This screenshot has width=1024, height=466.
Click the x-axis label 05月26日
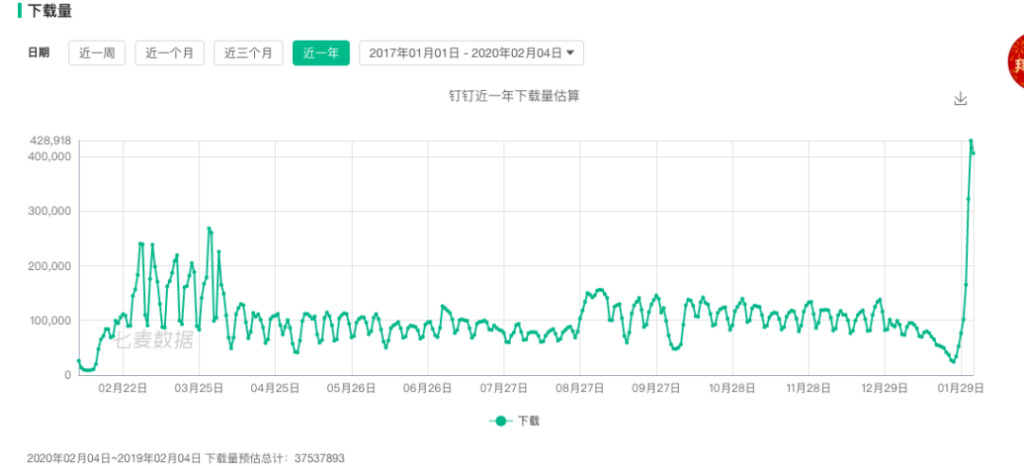pyautogui.click(x=352, y=388)
